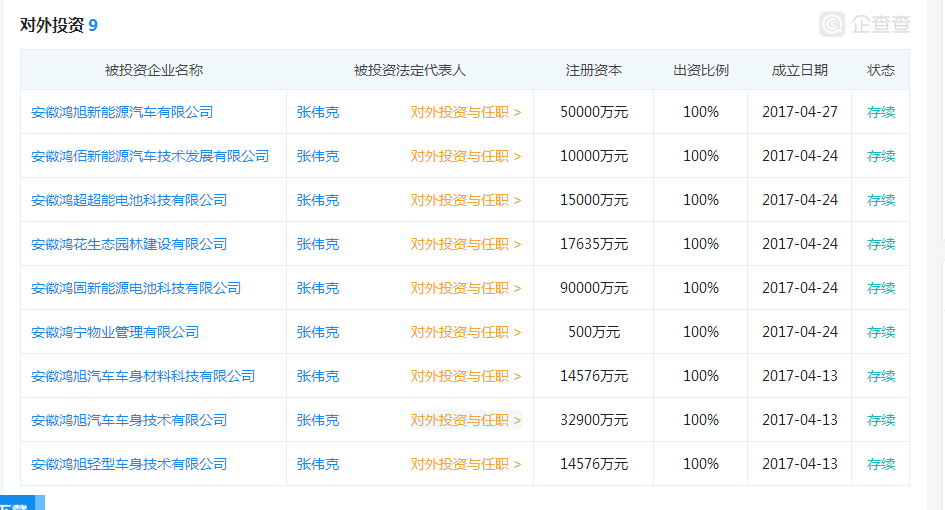This screenshot has height=510, width=945.
Task: Click 张伟克 in the 安徽鸿宁物业管理 row
Action: tap(318, 332)
